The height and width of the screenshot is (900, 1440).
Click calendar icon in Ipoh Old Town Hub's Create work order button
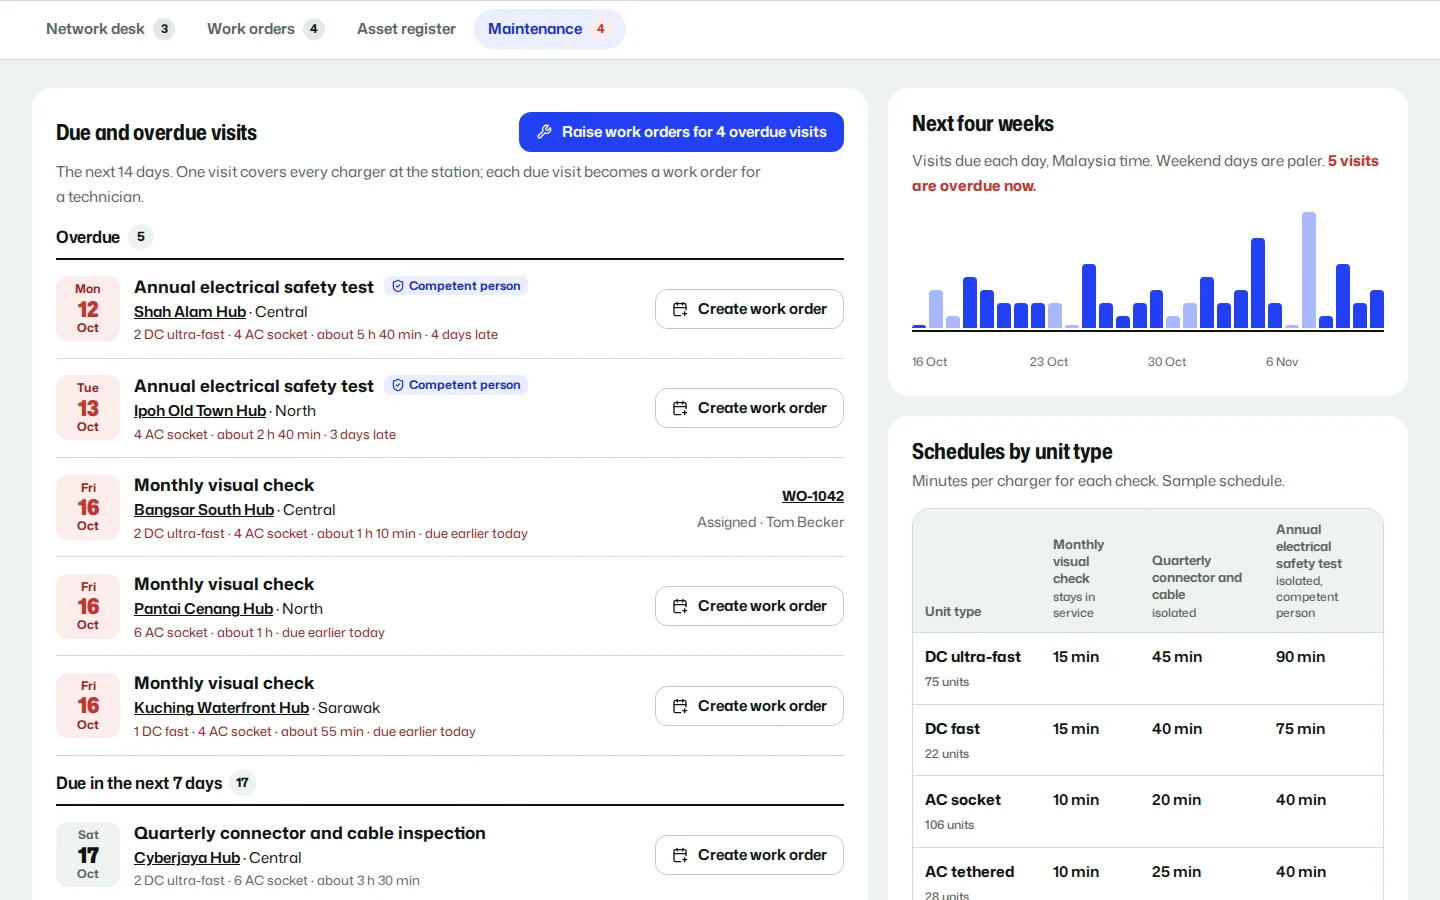[x=680, y=409]
